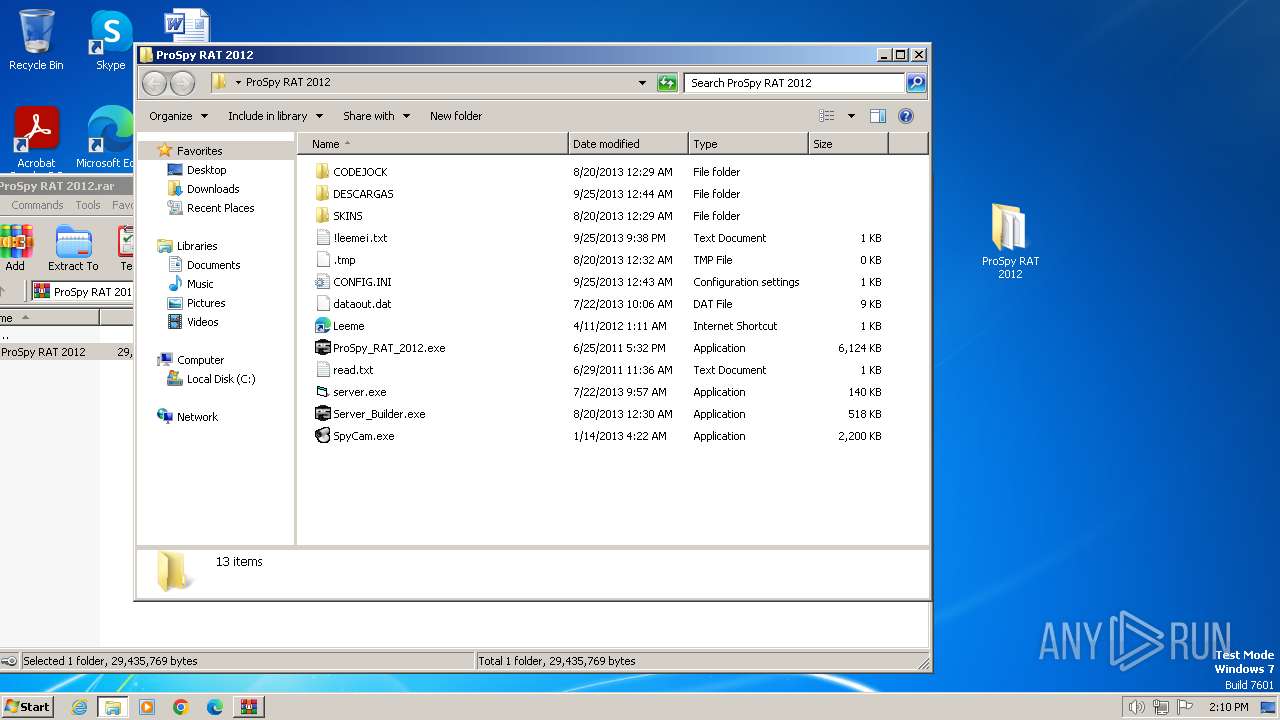
Task: Open the WinRAR Commands menu
Action: (x=37, y=205)
